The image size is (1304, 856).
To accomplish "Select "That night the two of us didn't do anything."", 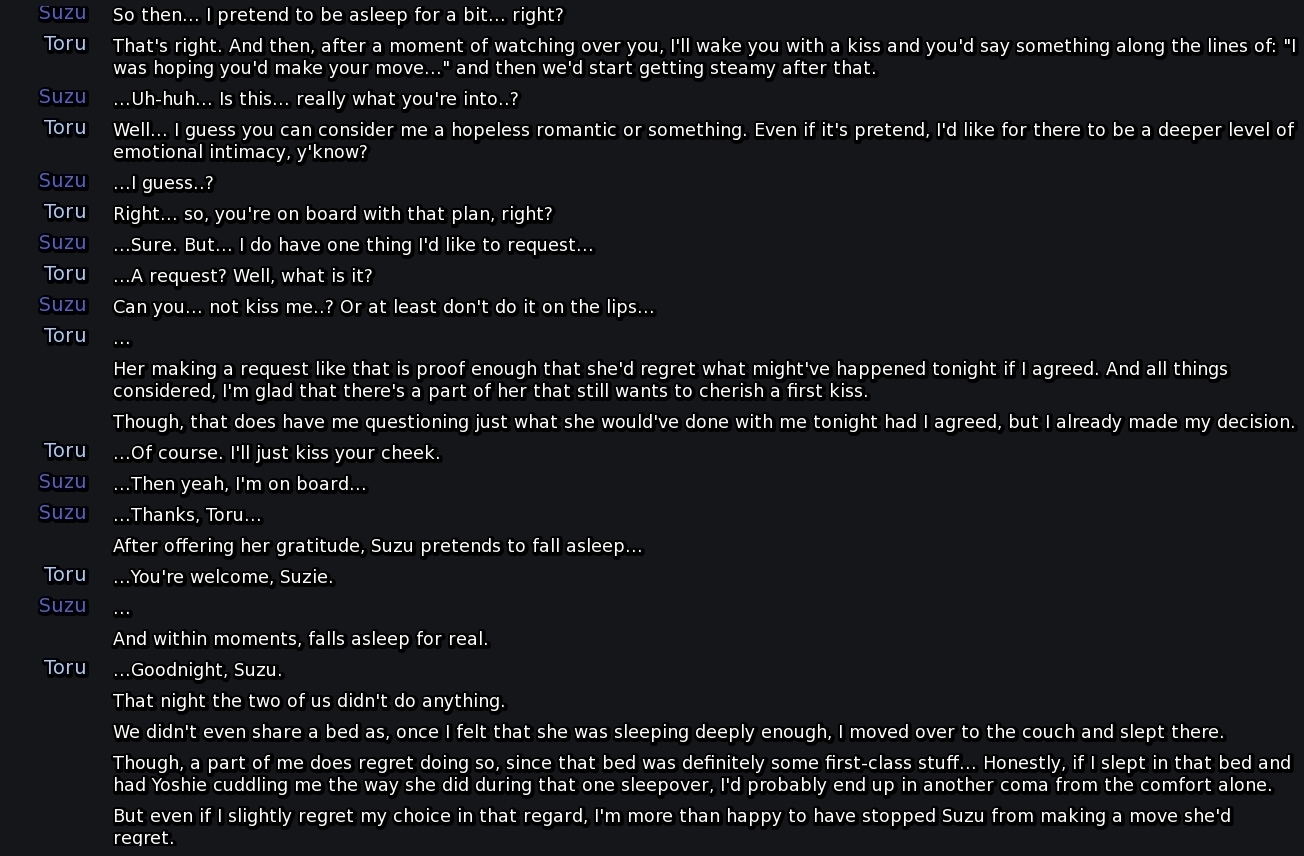I will coord(309,701).
